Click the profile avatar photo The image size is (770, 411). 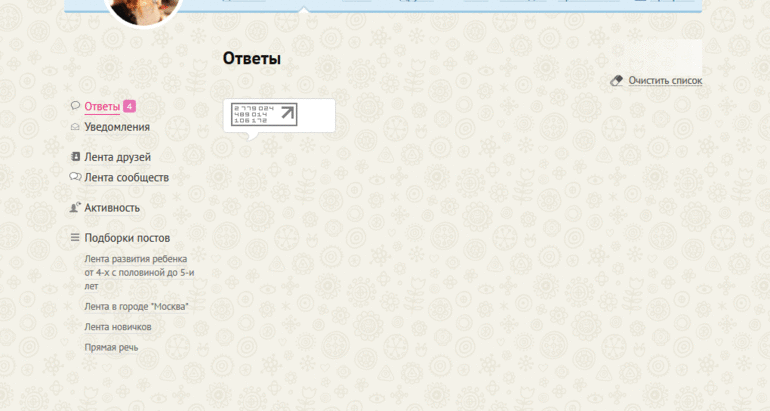[143, 10]
